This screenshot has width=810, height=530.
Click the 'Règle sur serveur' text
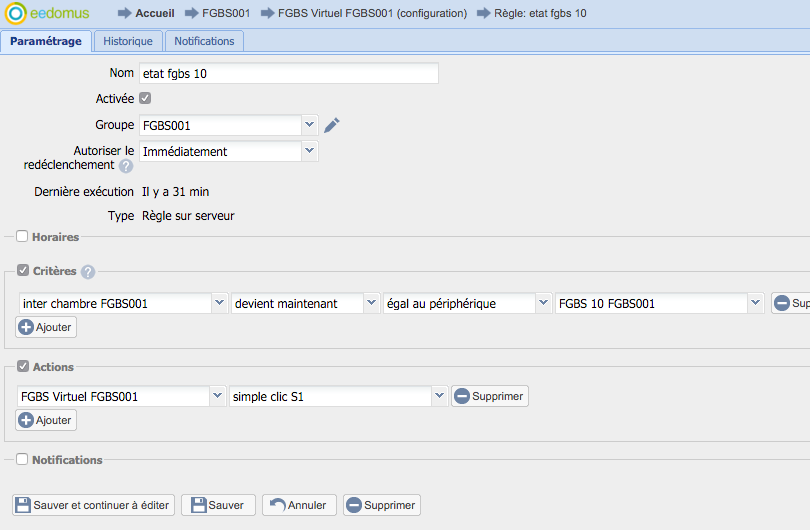coord(188,216)
